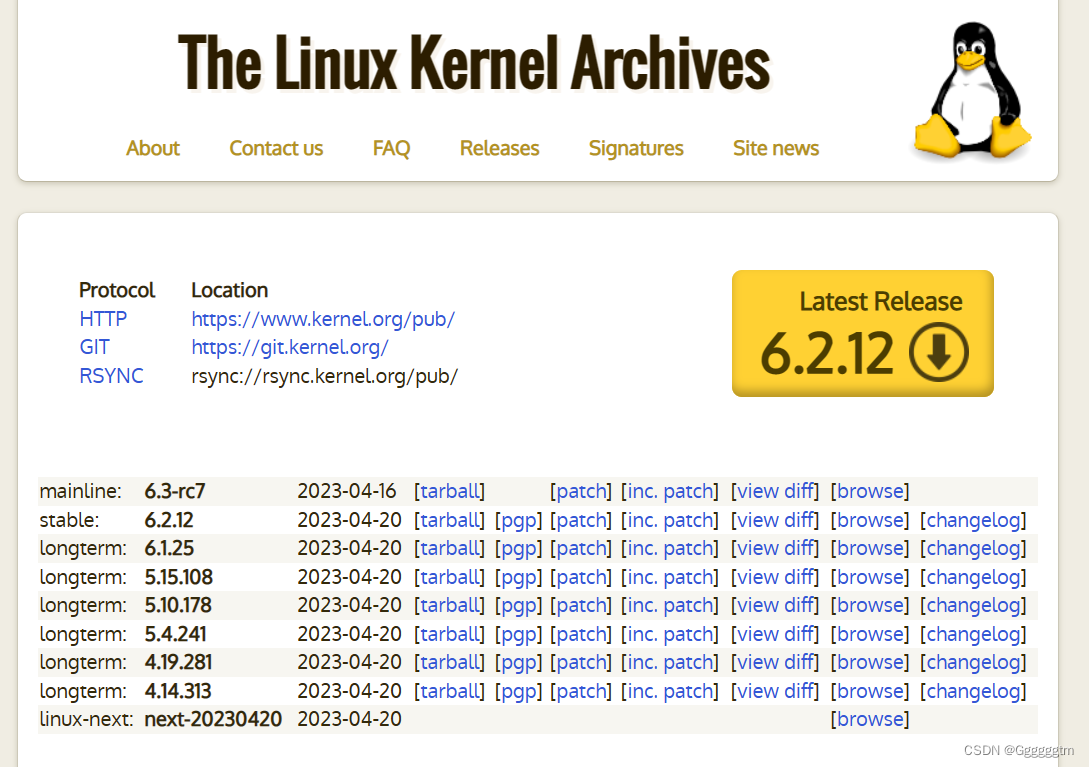
Task: Open https://git.kernel.org/ link
Action: click(x=289, y=347)
